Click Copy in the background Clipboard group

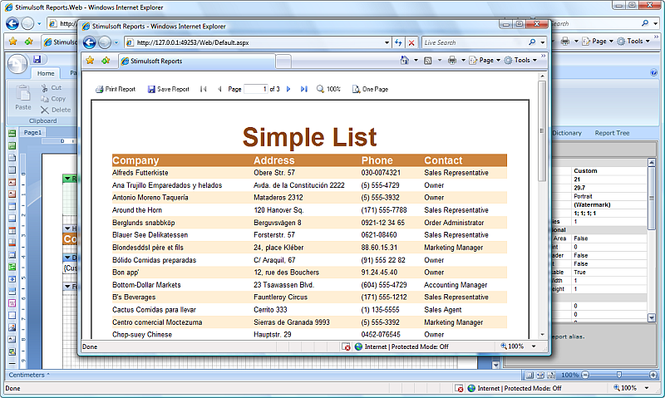click(53, 99)
